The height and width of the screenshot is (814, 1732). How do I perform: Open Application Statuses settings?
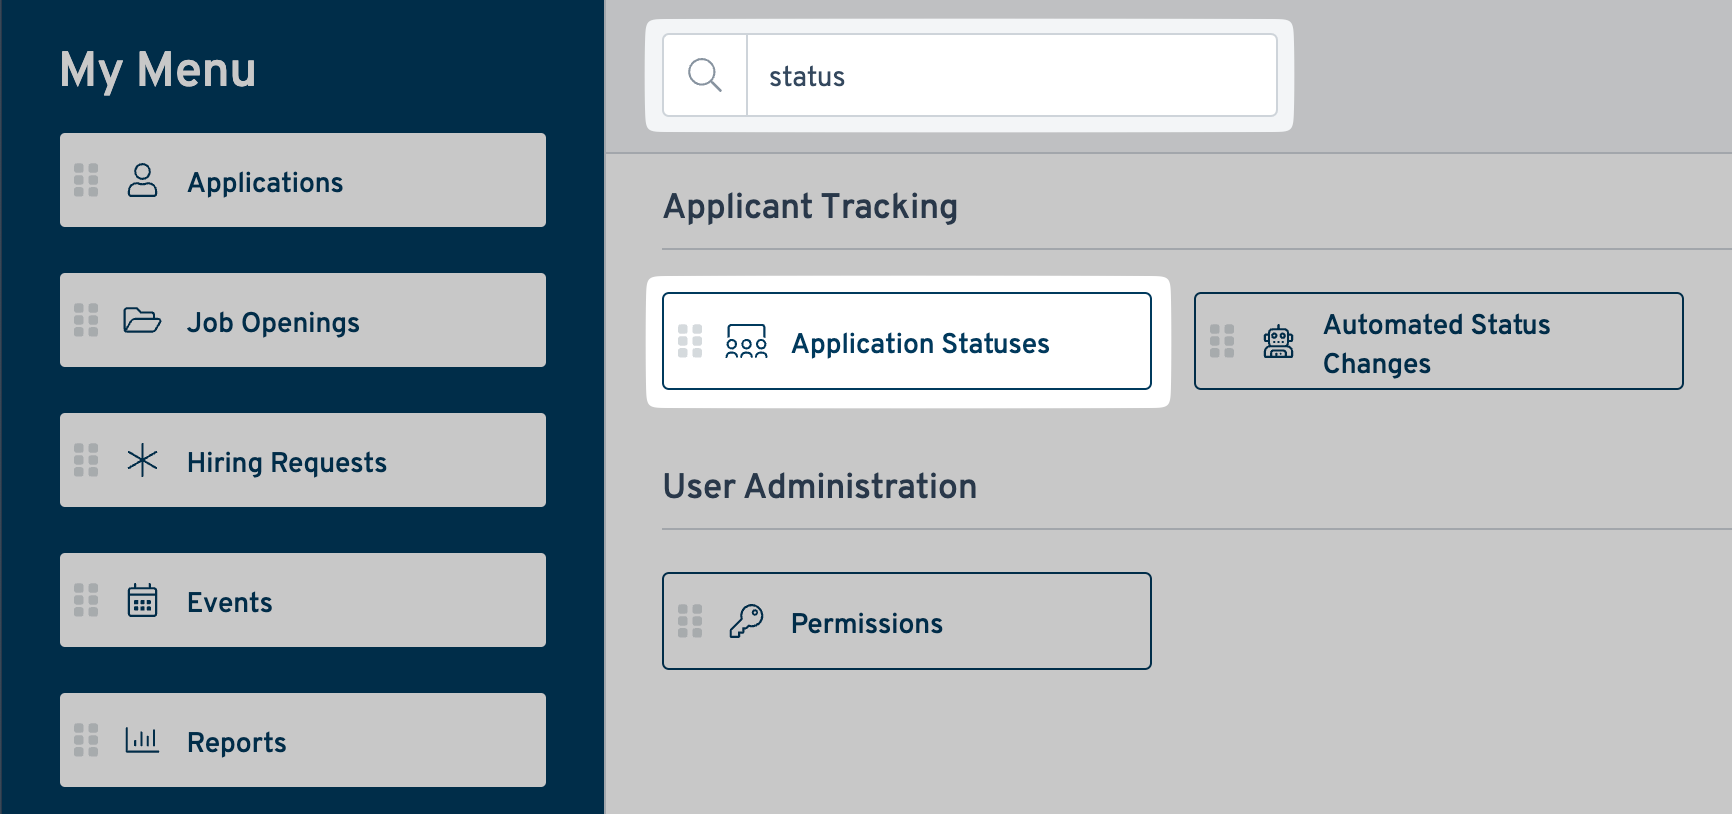920,343
